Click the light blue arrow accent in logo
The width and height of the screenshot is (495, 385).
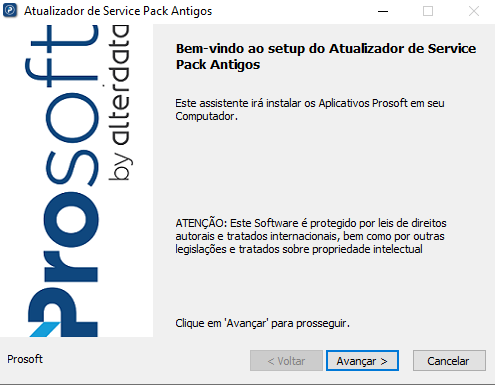45,329
